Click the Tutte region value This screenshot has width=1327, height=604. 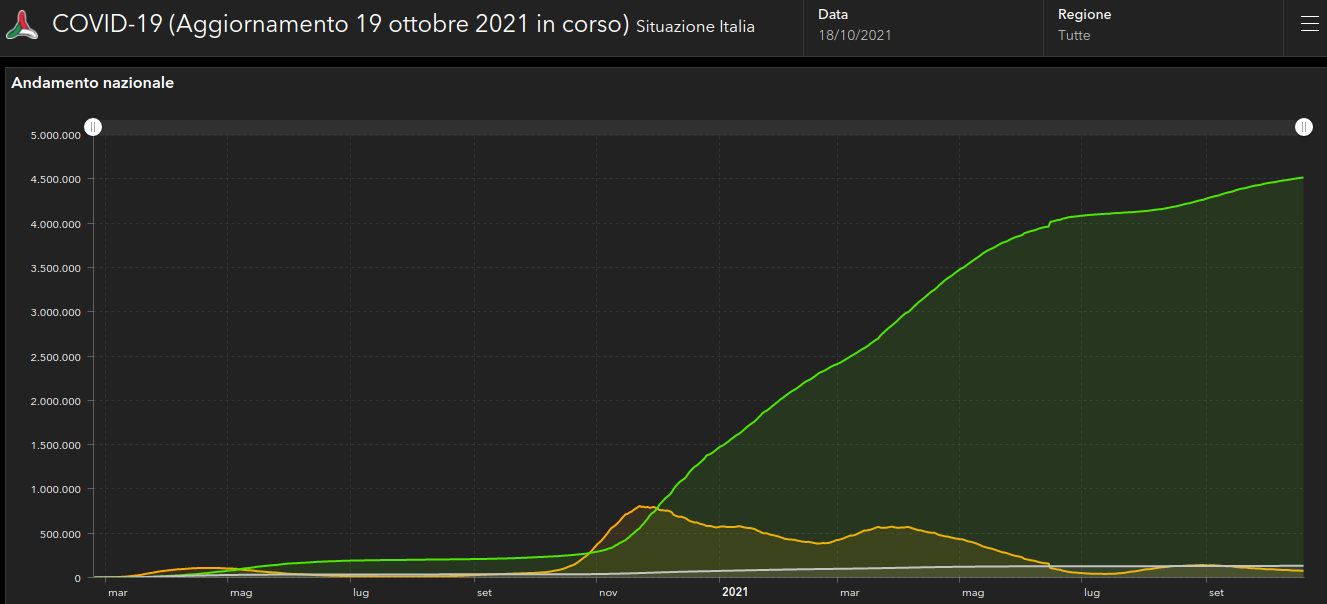tap(1074, 36)
